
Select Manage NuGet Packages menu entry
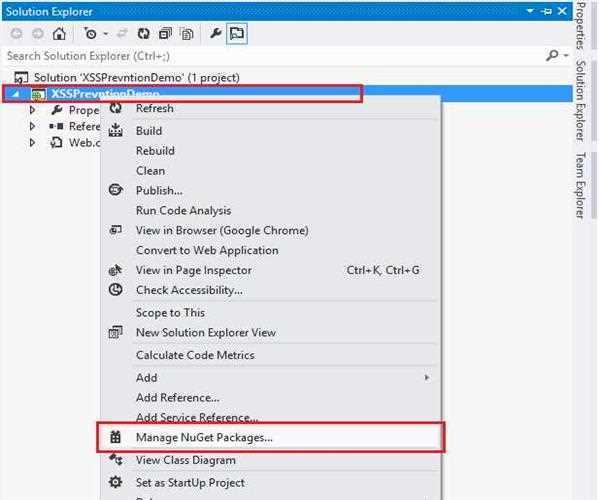[x=204, y=437]
